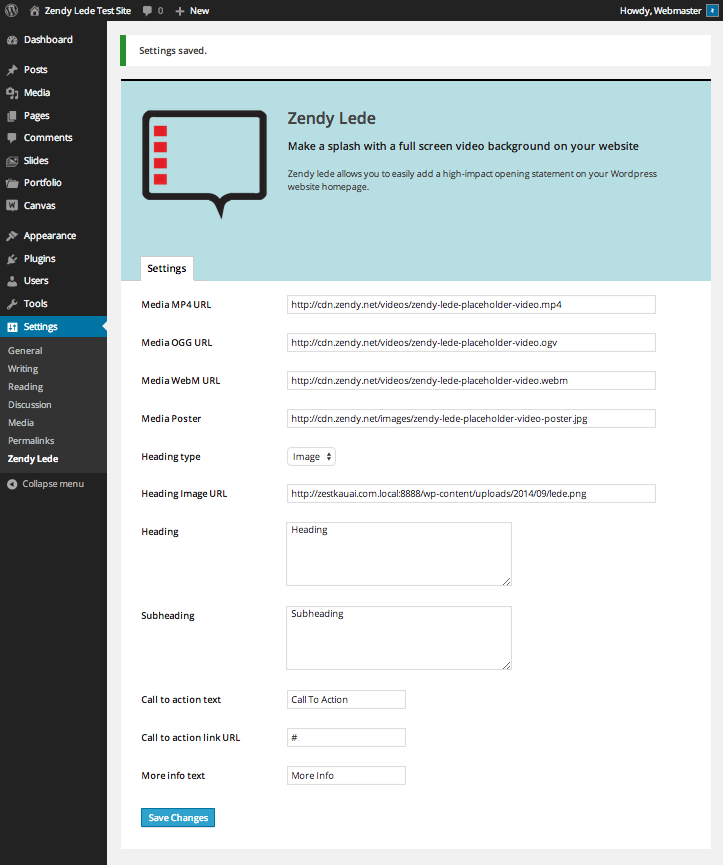Open the General settings submenu

point(25,351)
